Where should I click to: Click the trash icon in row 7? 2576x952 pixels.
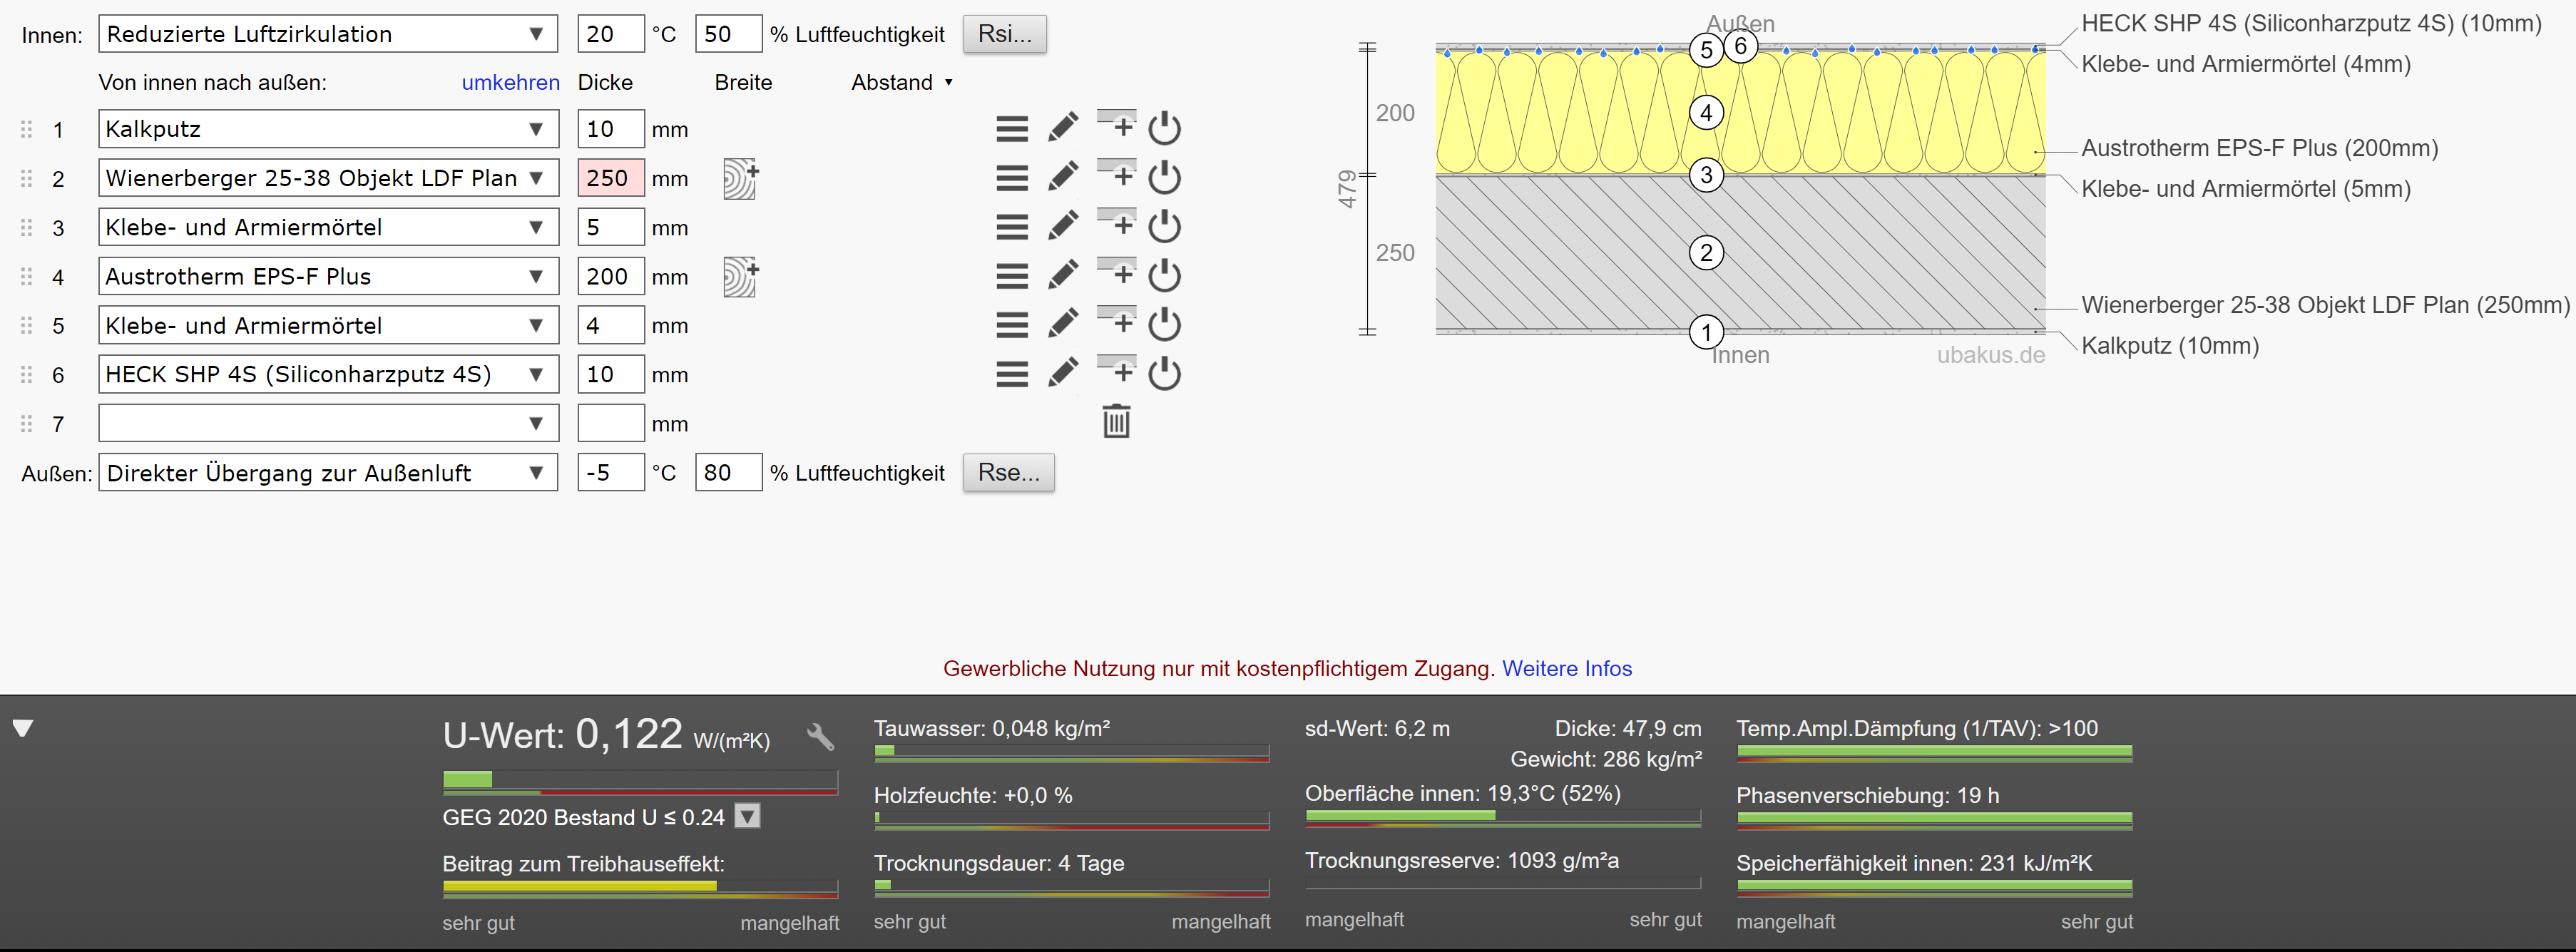(x=1116, y=421)
